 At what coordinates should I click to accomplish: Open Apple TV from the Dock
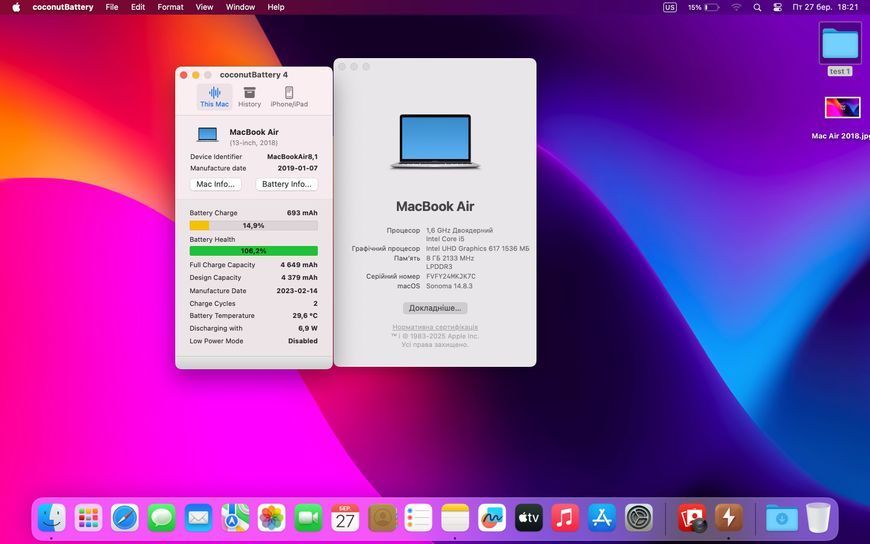point(529,518)
